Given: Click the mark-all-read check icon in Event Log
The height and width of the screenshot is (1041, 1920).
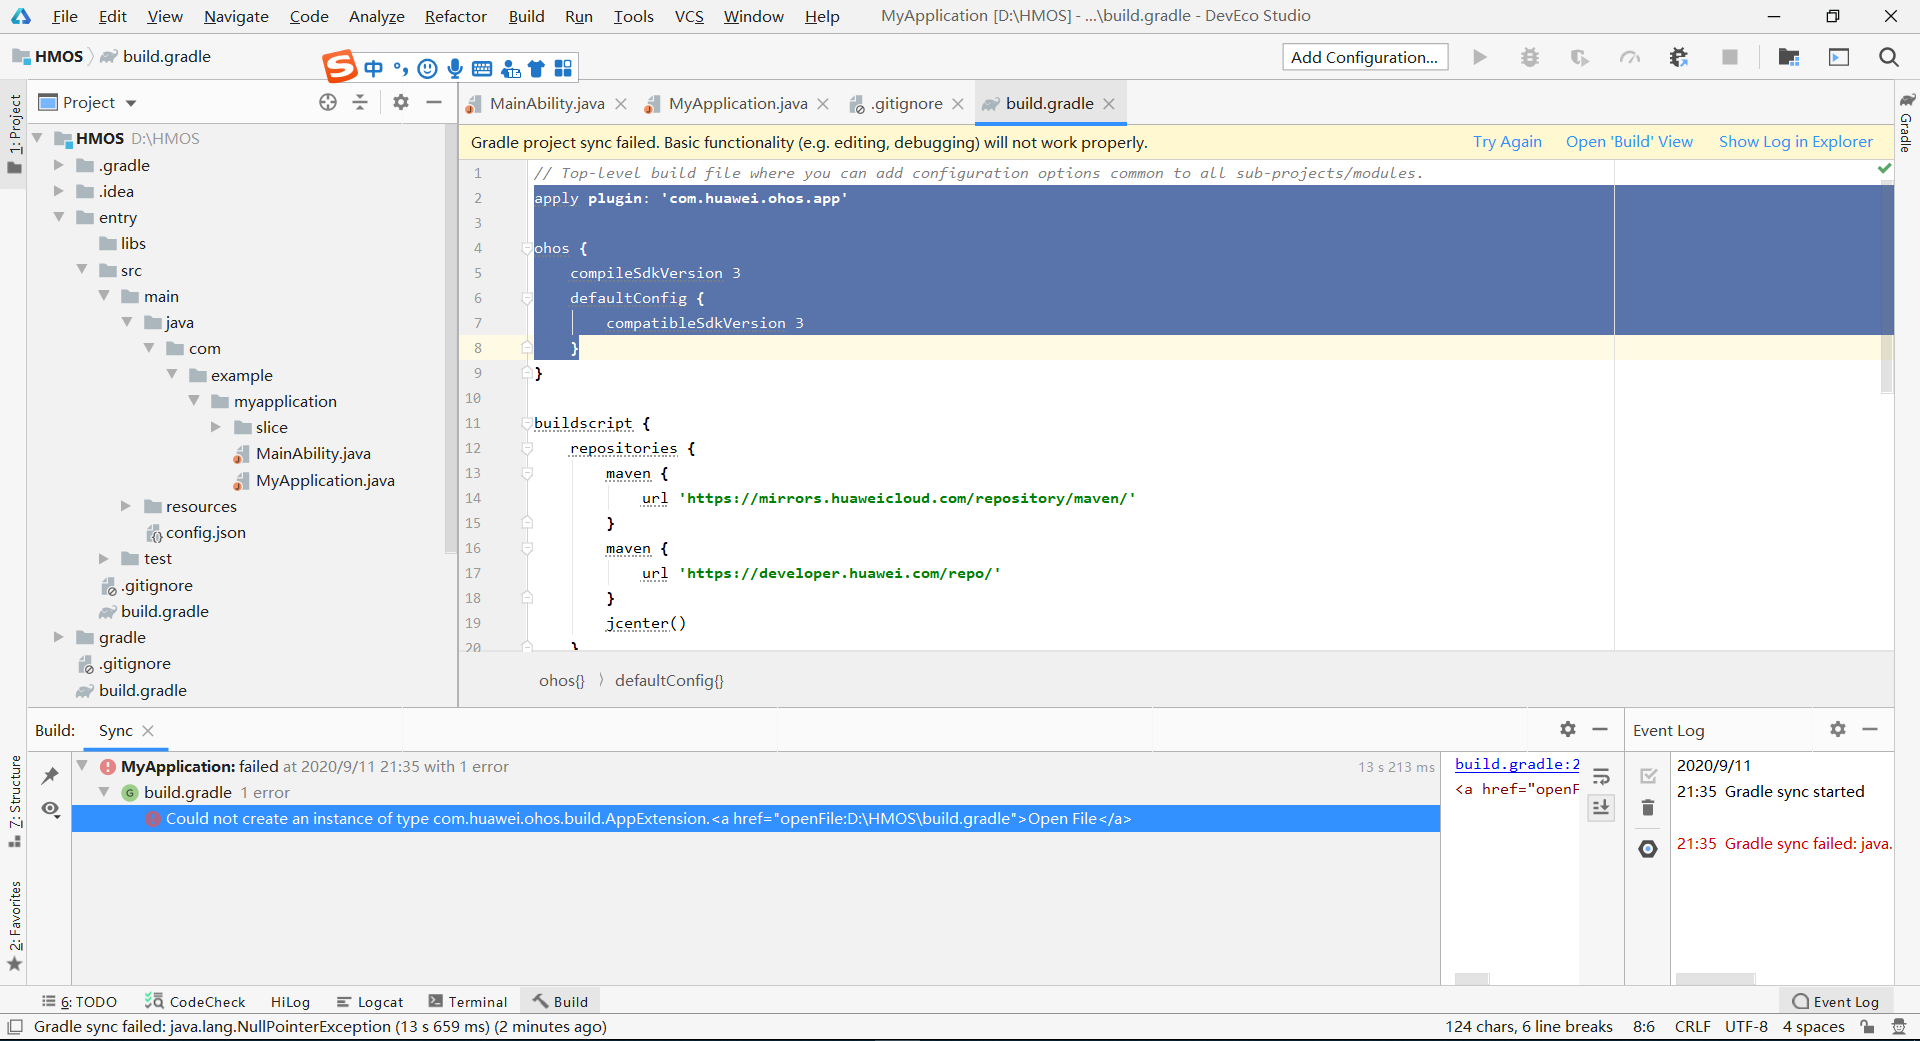Looking at the screenshot, I should (x=1648, y=776).
